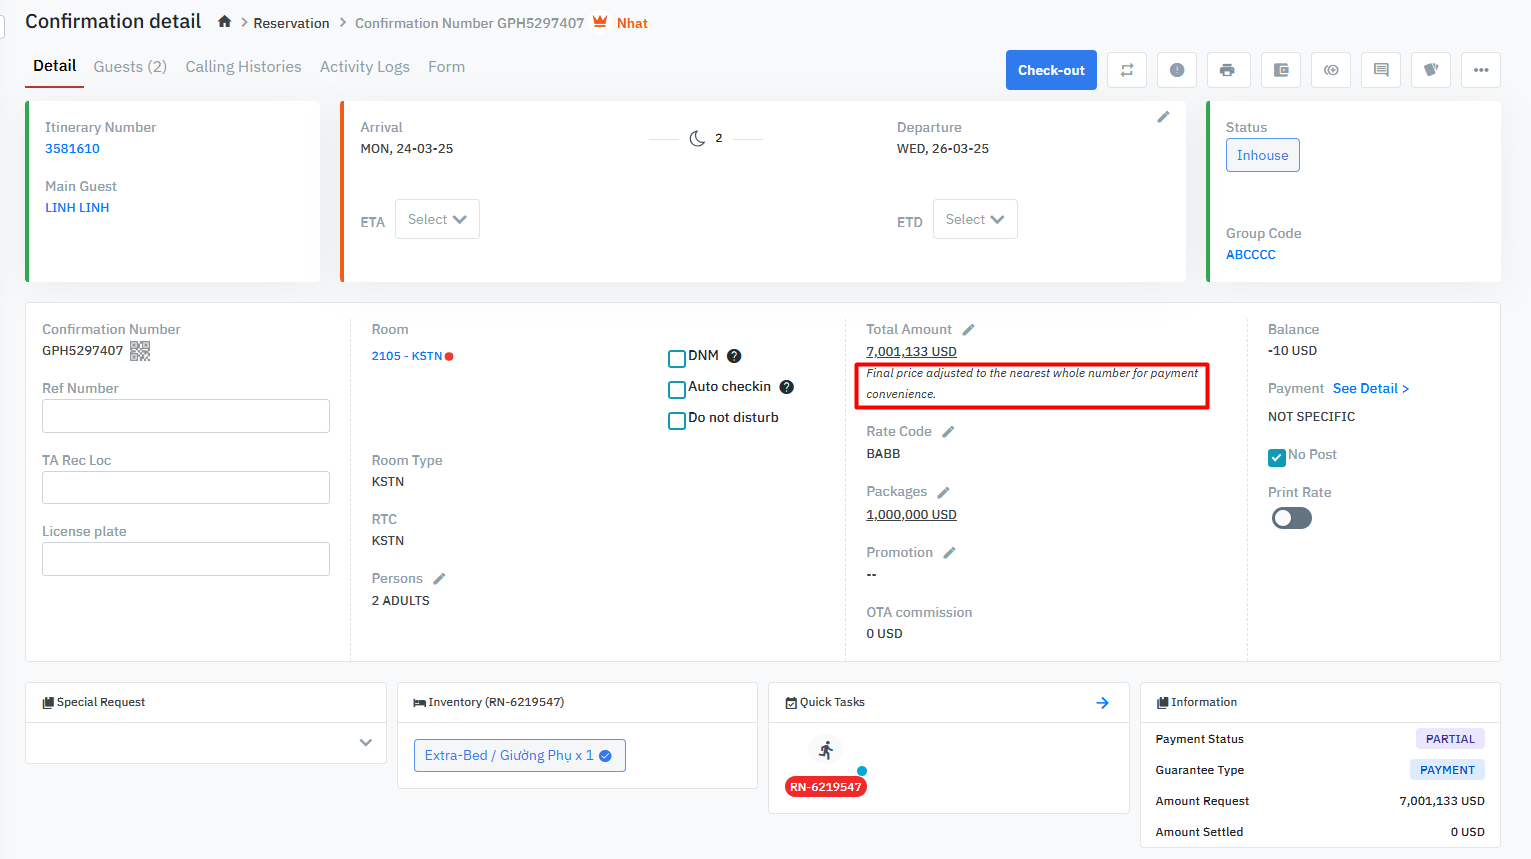Click the exclamation alert icon
Viewport: 1531px width, 859px height.
(x=1177, y=70)
